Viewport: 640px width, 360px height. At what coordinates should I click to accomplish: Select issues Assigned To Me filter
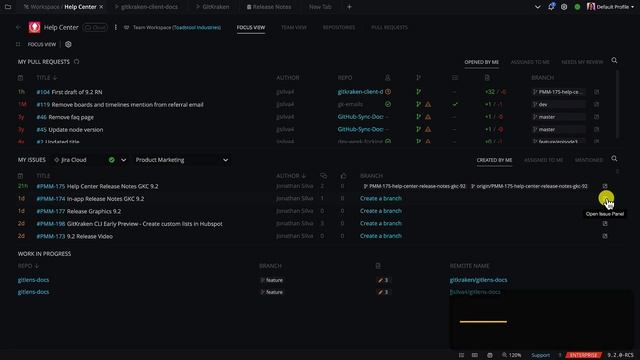543,160
